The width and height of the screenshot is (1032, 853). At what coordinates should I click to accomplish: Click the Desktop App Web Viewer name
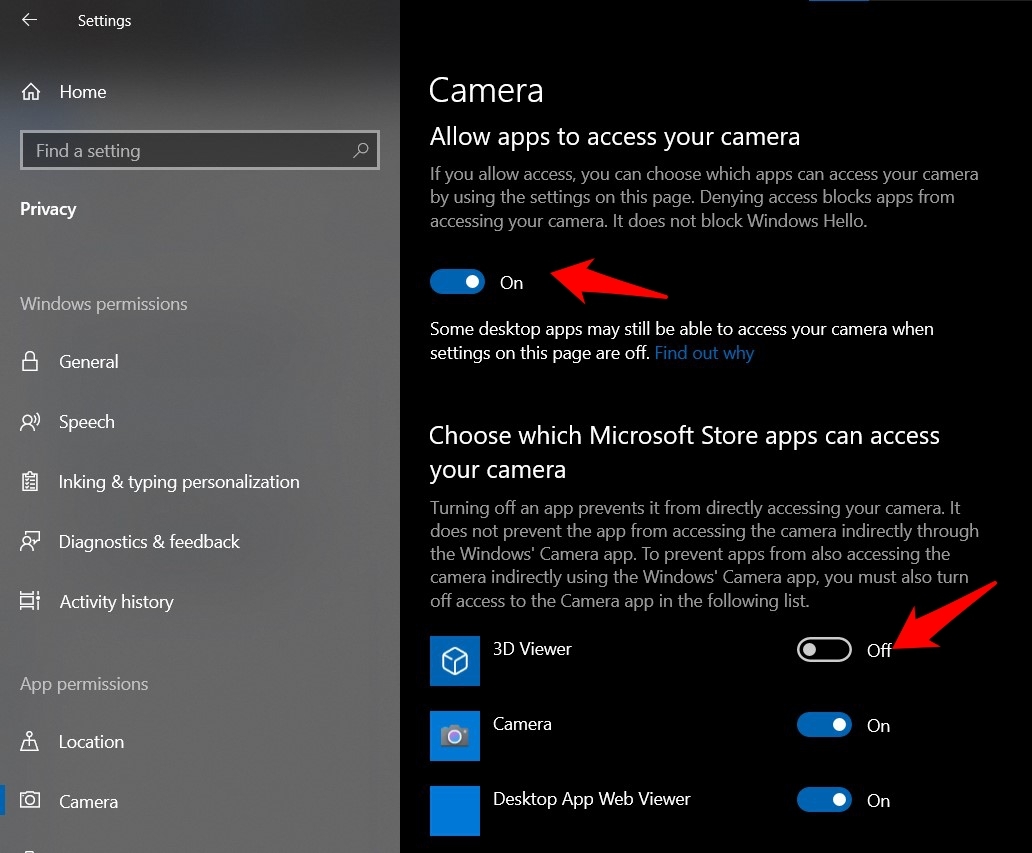coord(592,799)
